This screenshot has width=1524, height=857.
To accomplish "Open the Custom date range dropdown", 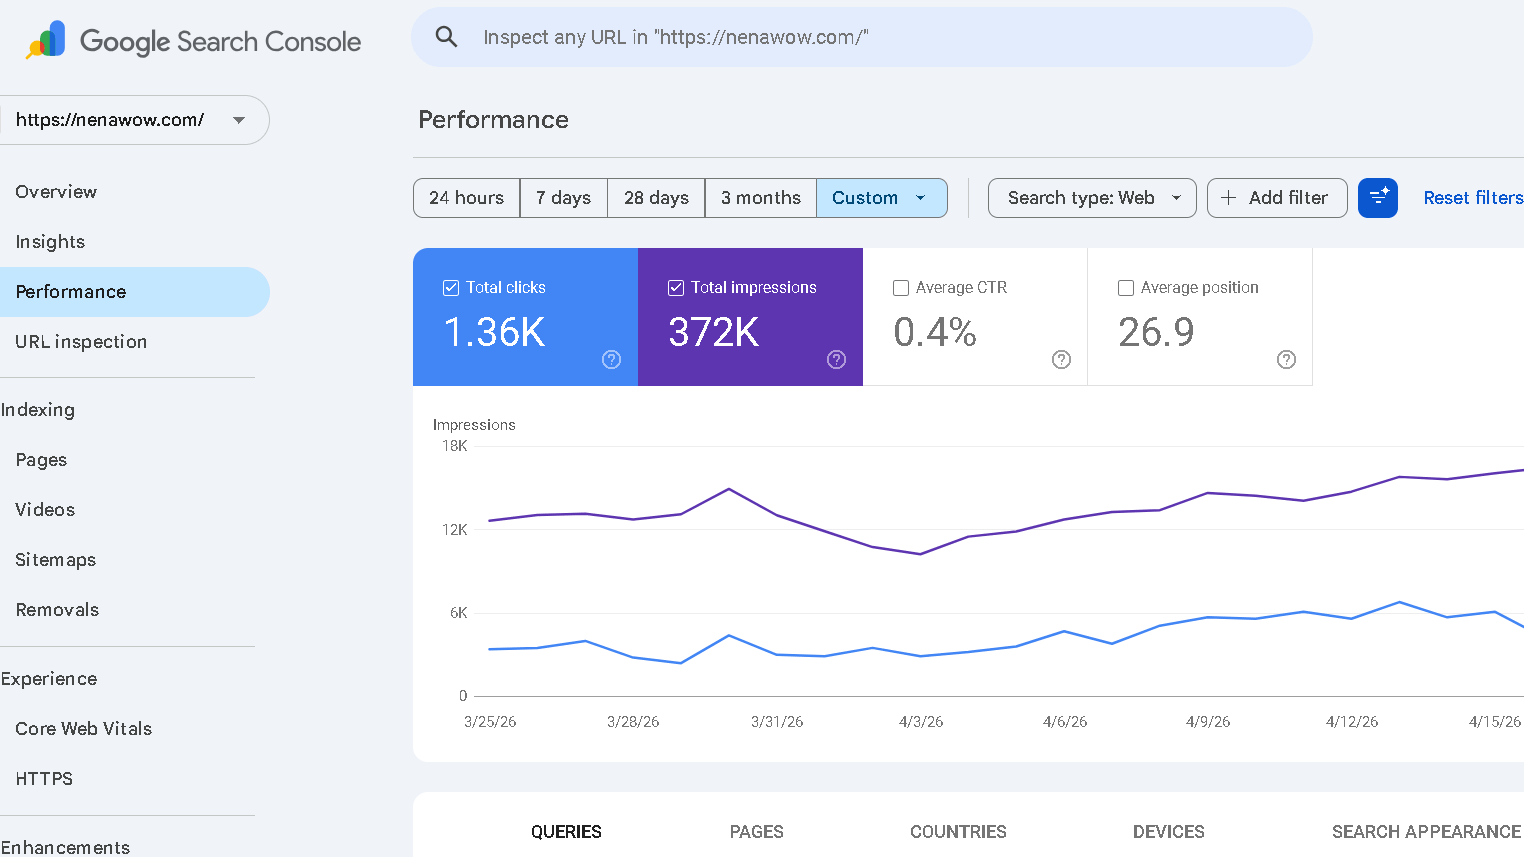I will tap(881, 198).
